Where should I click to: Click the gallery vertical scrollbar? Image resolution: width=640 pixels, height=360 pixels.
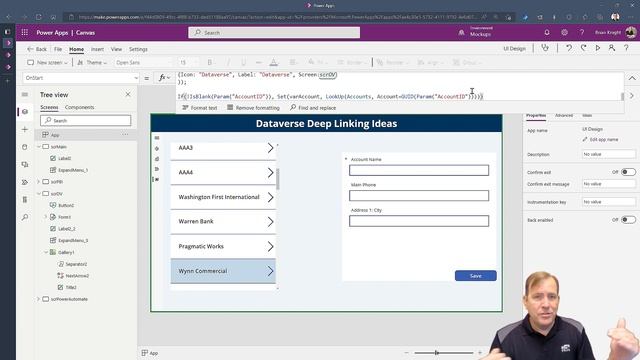(x=278, y=180)
